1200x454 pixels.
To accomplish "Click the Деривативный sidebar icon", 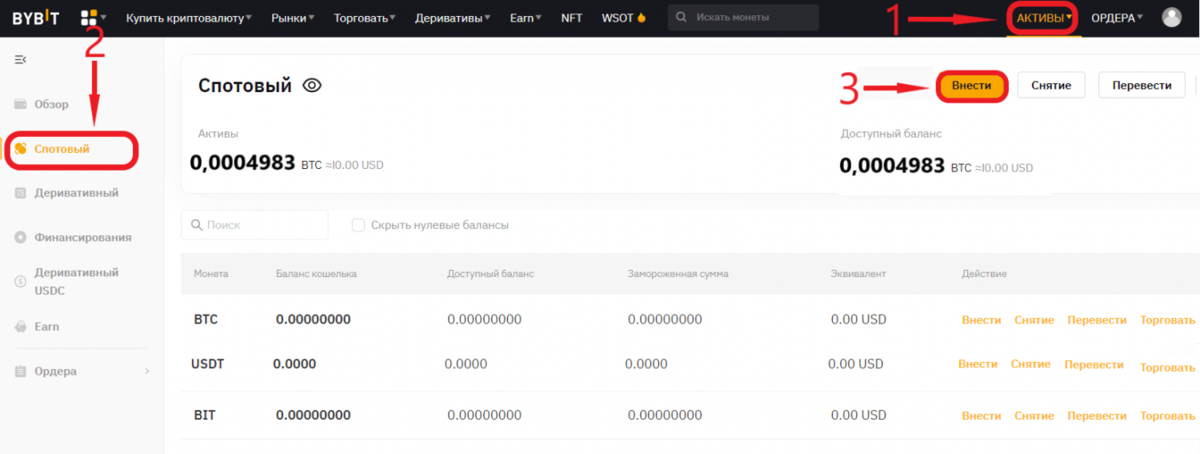I will tap(20, 193).
